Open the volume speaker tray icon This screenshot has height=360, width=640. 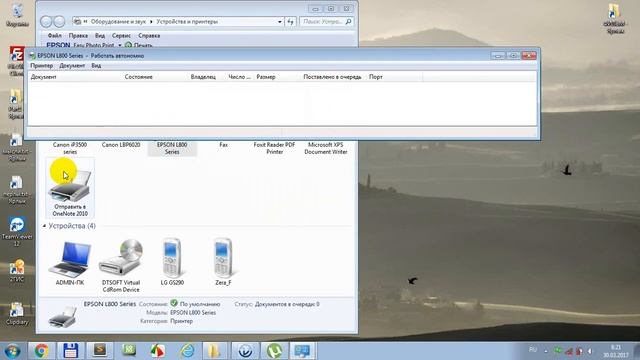[x=590, y=351]
